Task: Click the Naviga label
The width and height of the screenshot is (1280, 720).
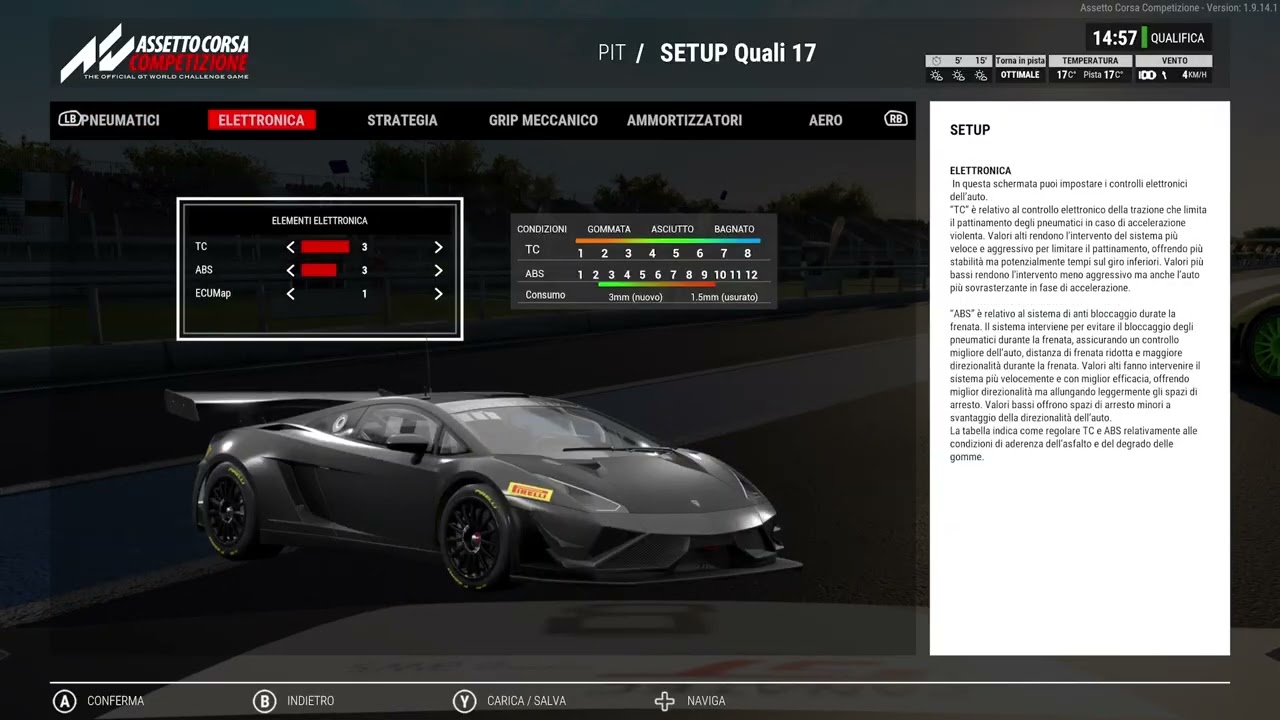Action: [706, 701]
